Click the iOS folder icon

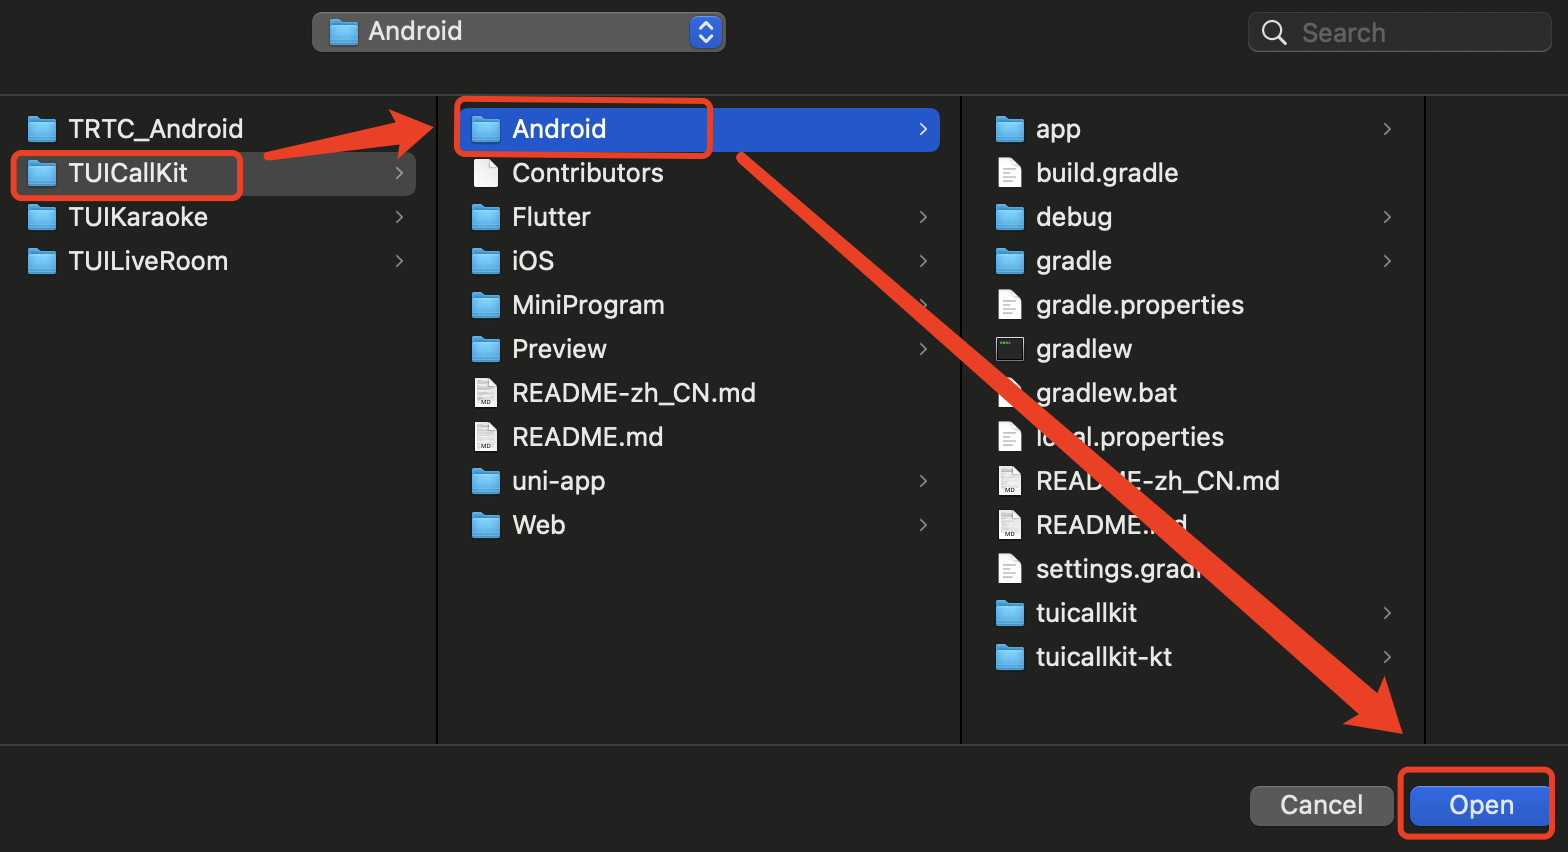point(486,261)
